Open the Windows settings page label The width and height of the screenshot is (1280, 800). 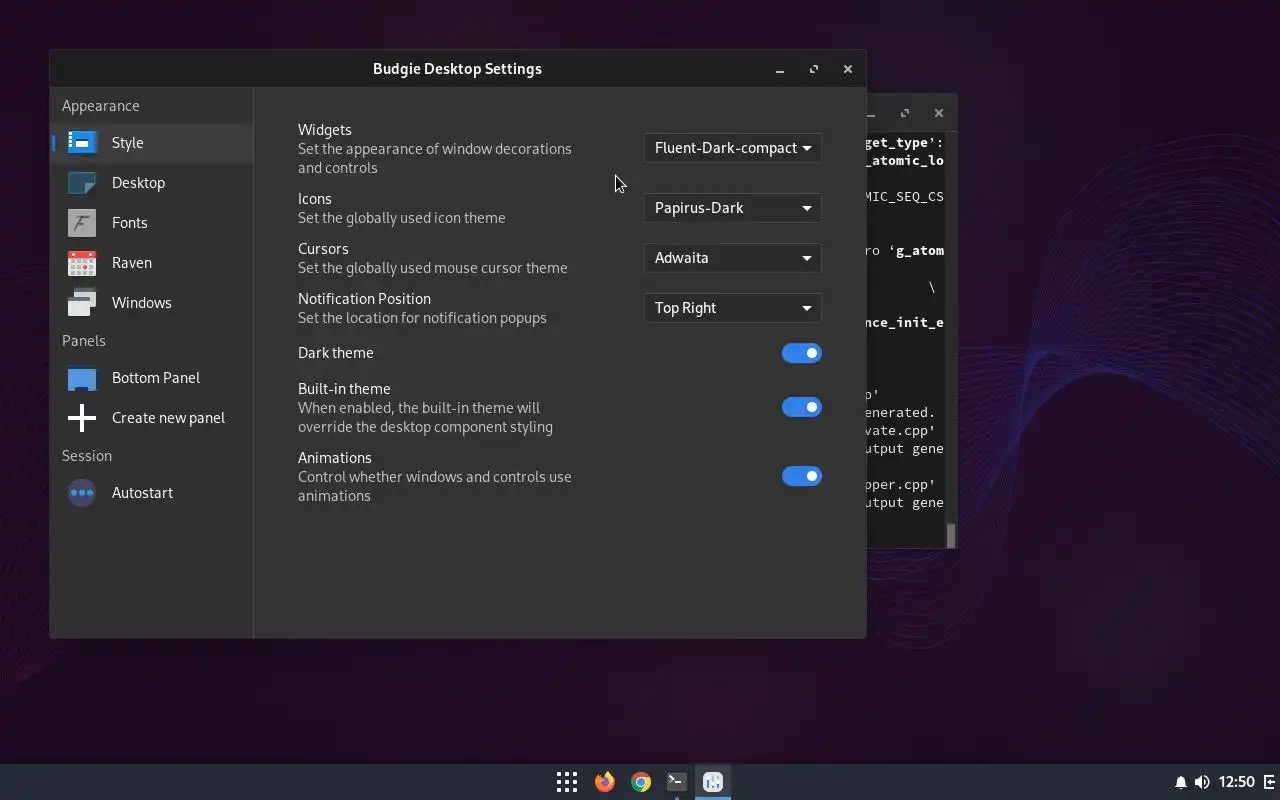click(x=142, y=303)
